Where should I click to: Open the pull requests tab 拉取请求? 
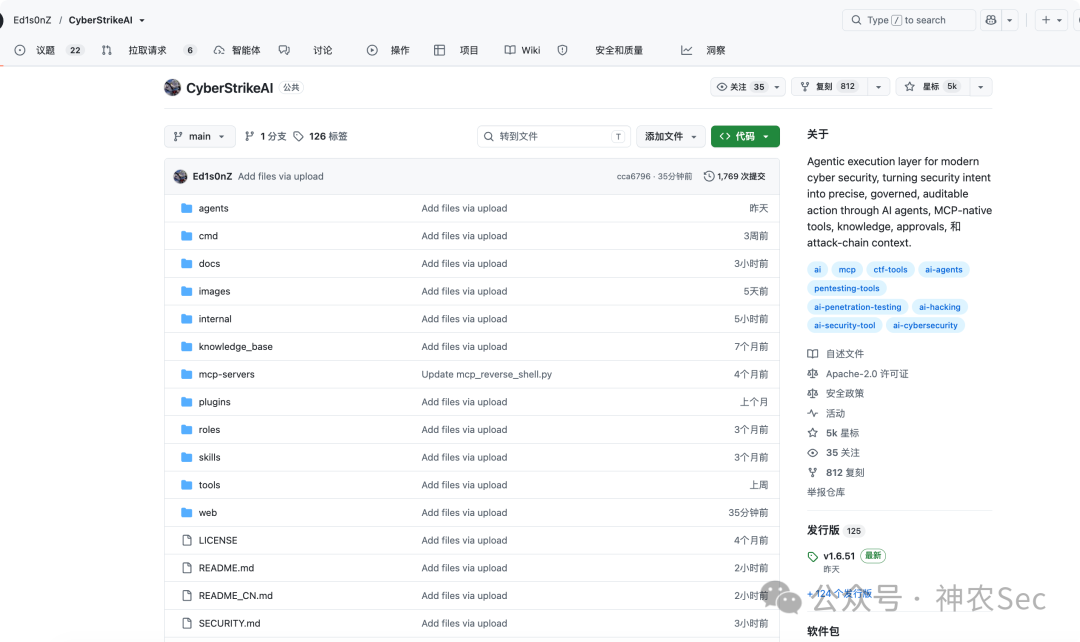tap(148, 50)
